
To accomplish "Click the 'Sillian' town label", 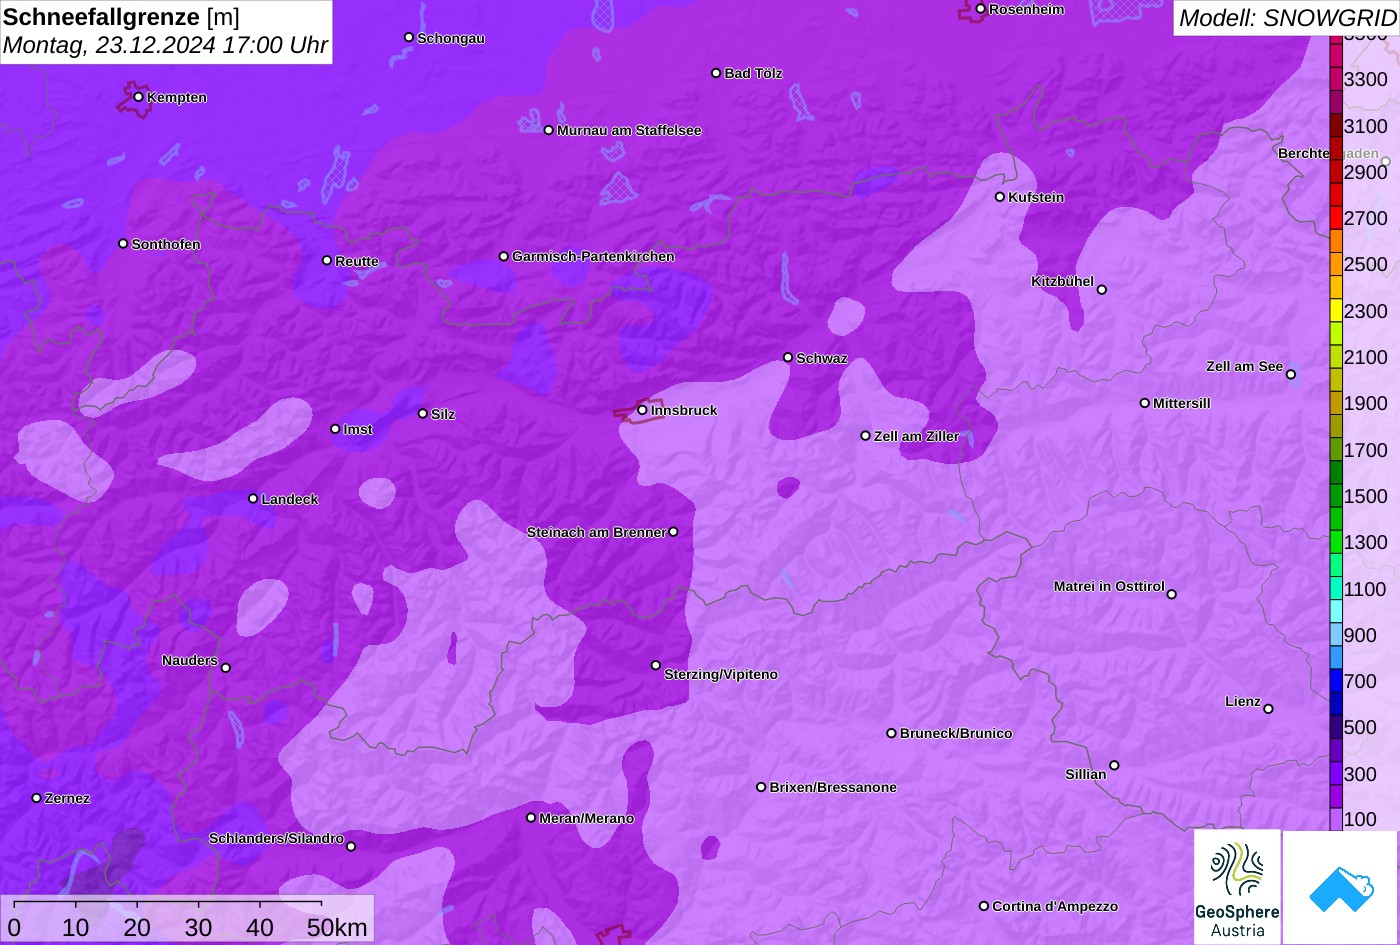I will tap(1086, 774).
